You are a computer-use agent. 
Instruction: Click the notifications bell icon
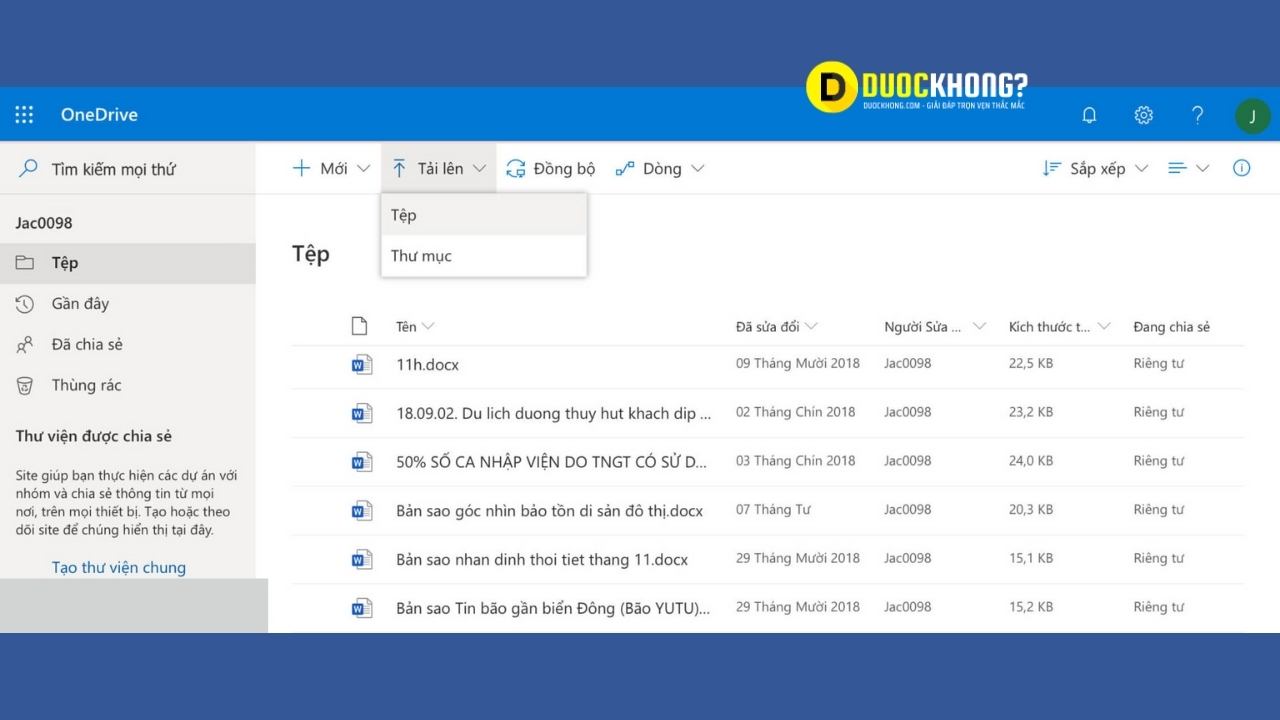pyautogui.click(x=1090, y=115)
